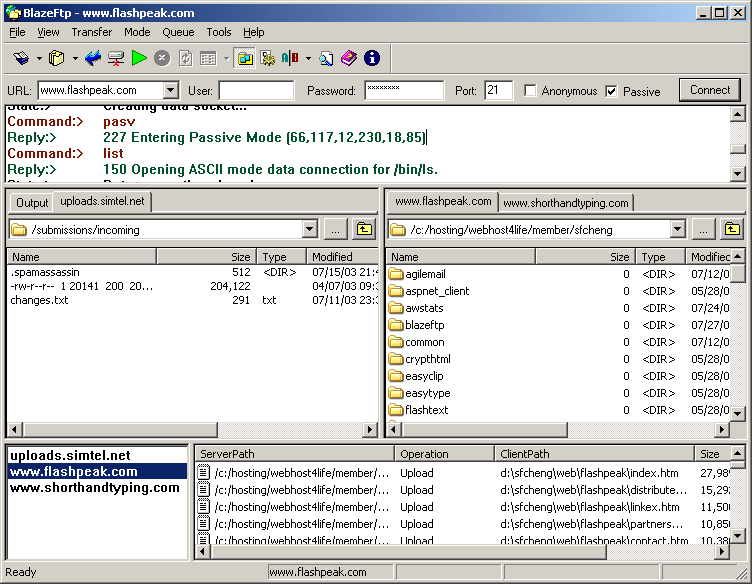Click the disconnect server icon with red X

click(x=116, y=59)
